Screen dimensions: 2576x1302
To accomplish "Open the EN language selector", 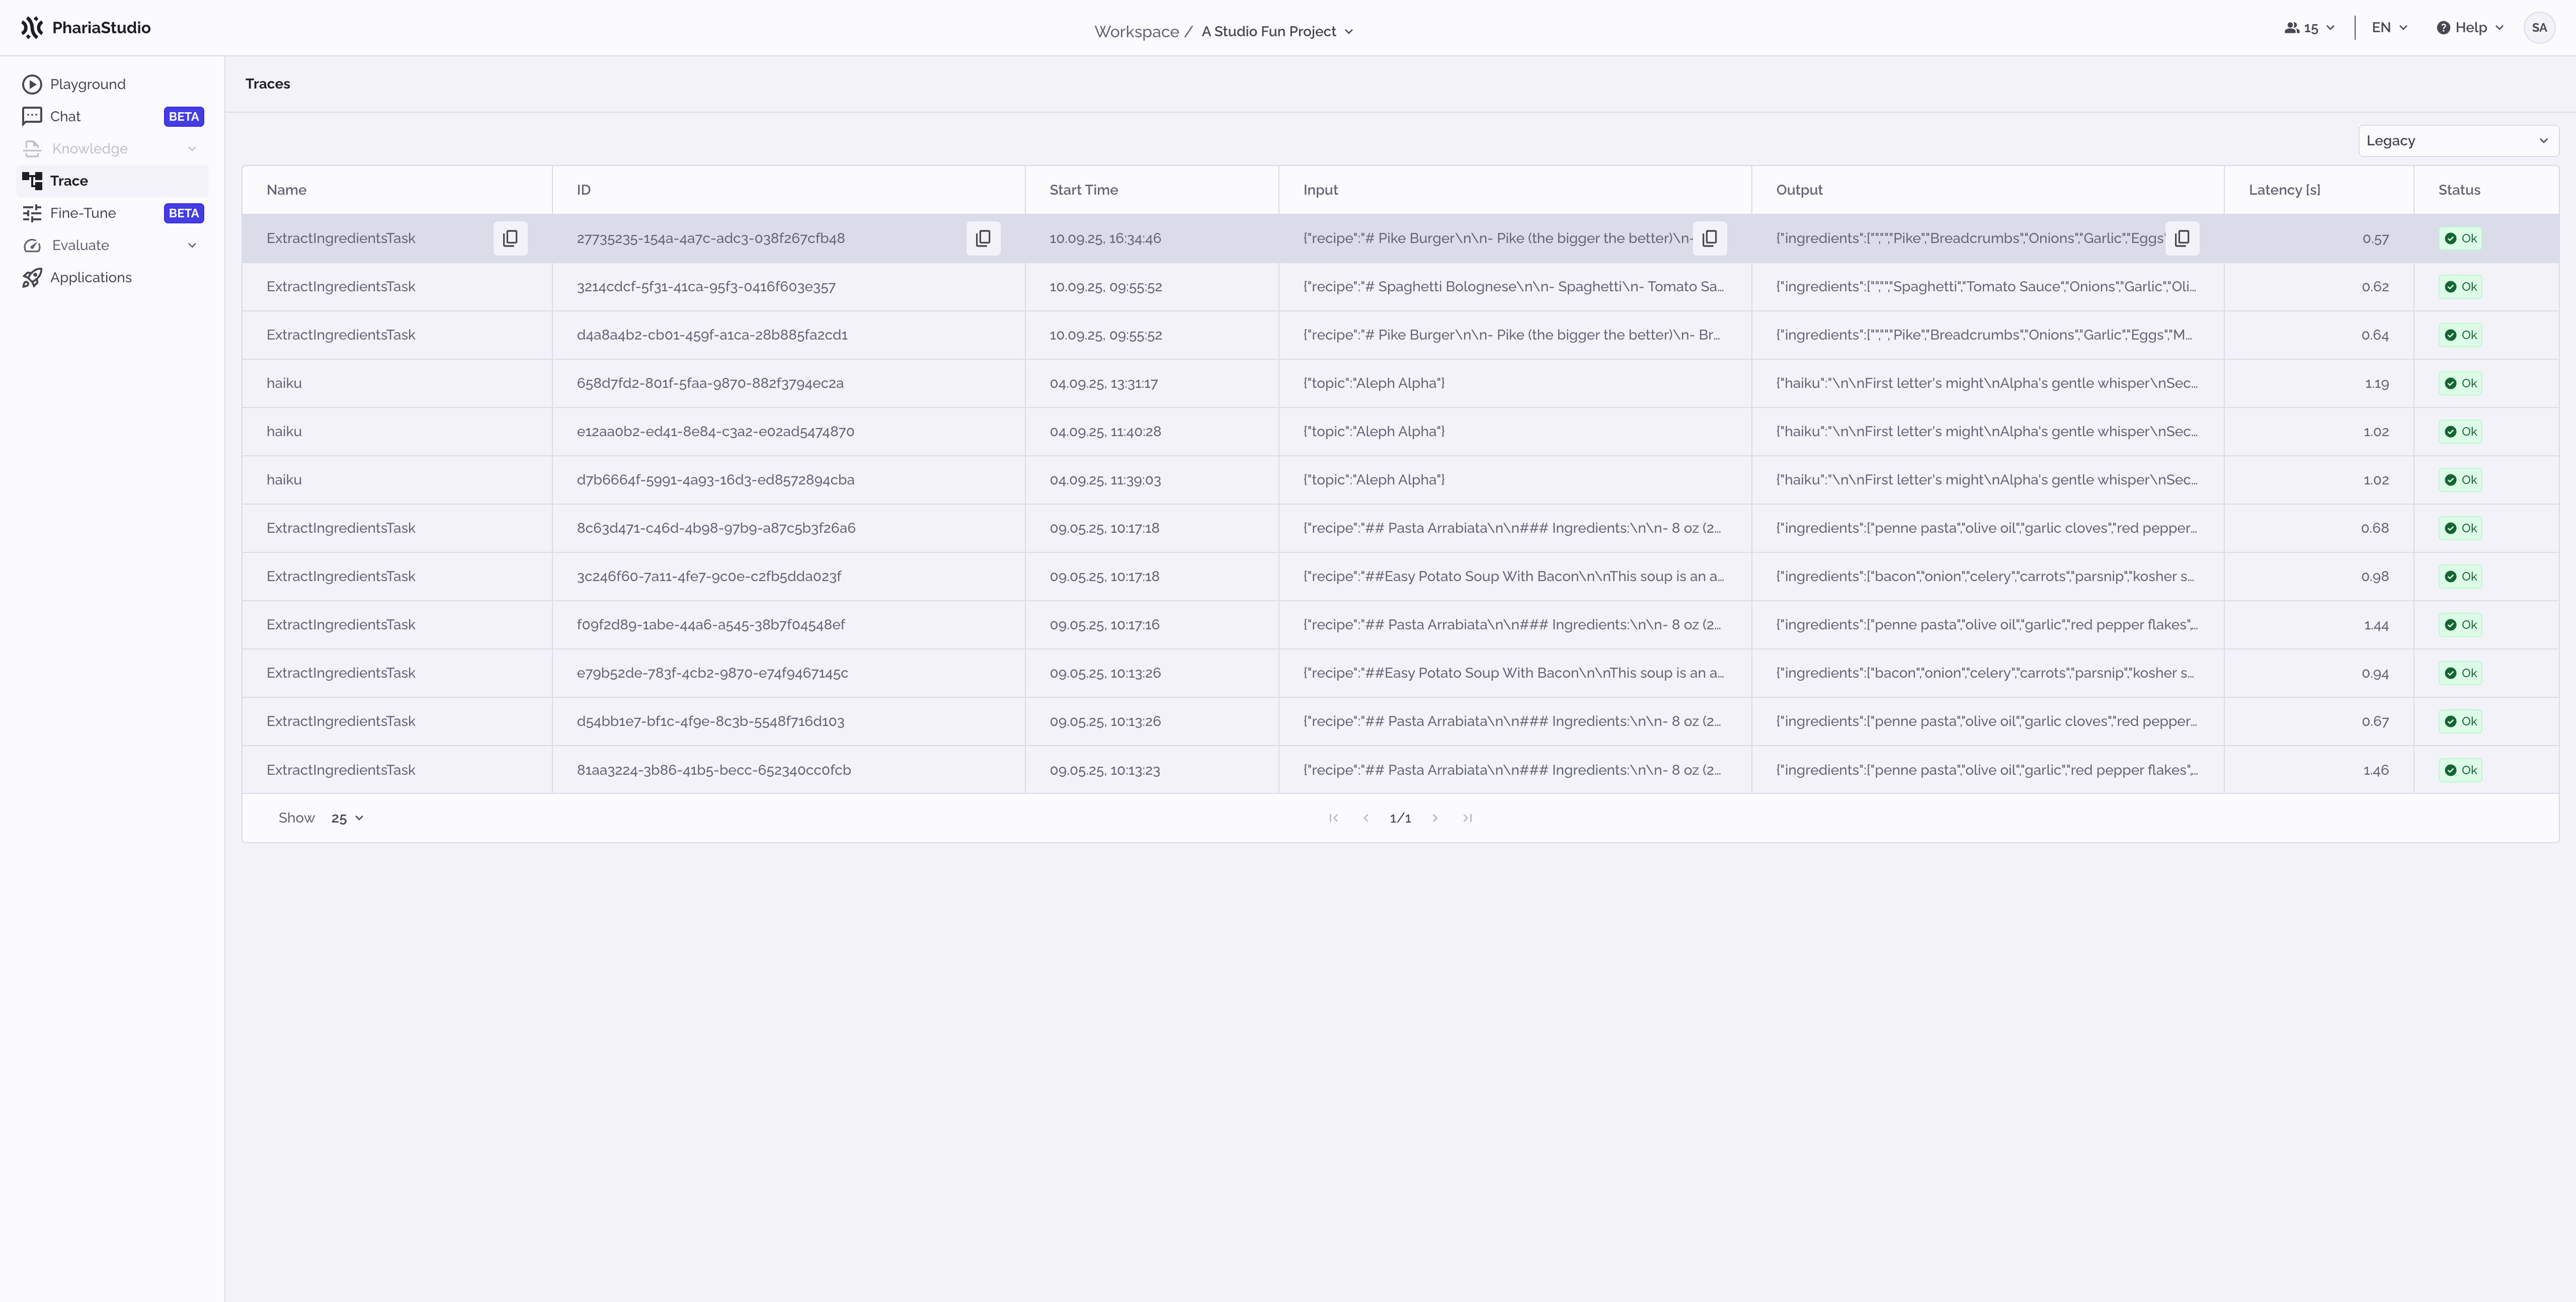I will (2389, 28).
